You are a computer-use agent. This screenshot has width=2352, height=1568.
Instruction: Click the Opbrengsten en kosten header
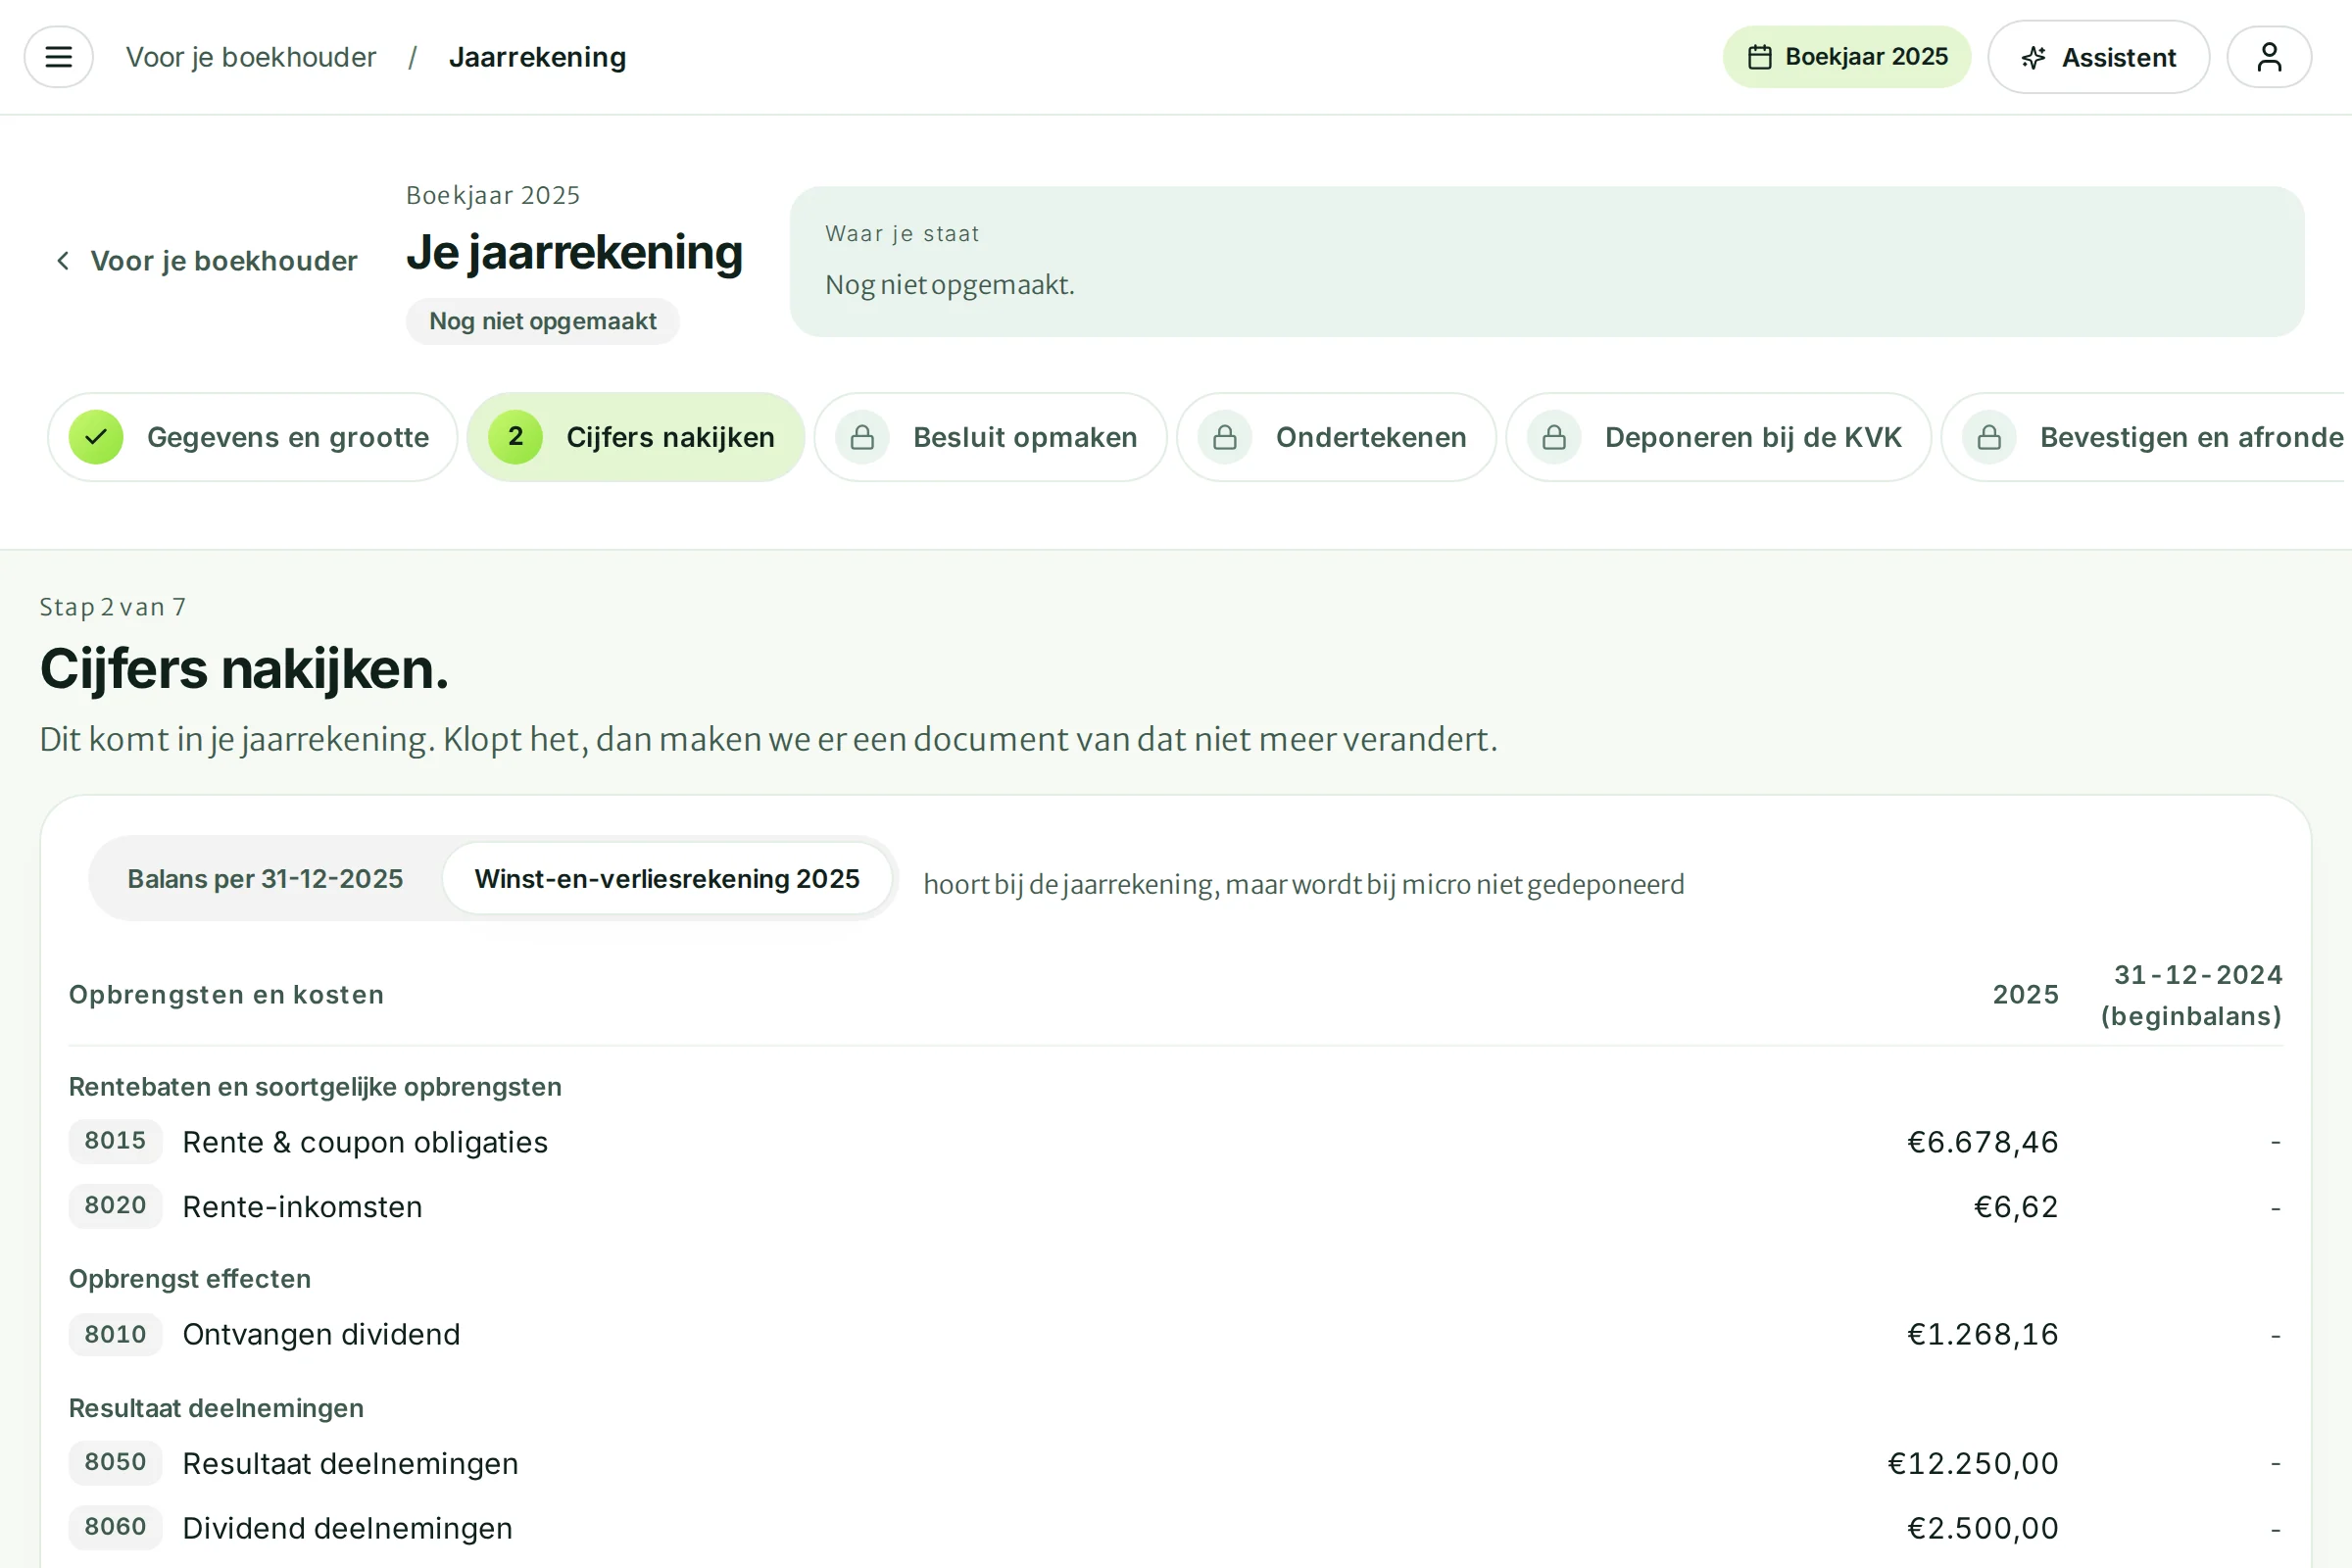pos(226,995)
